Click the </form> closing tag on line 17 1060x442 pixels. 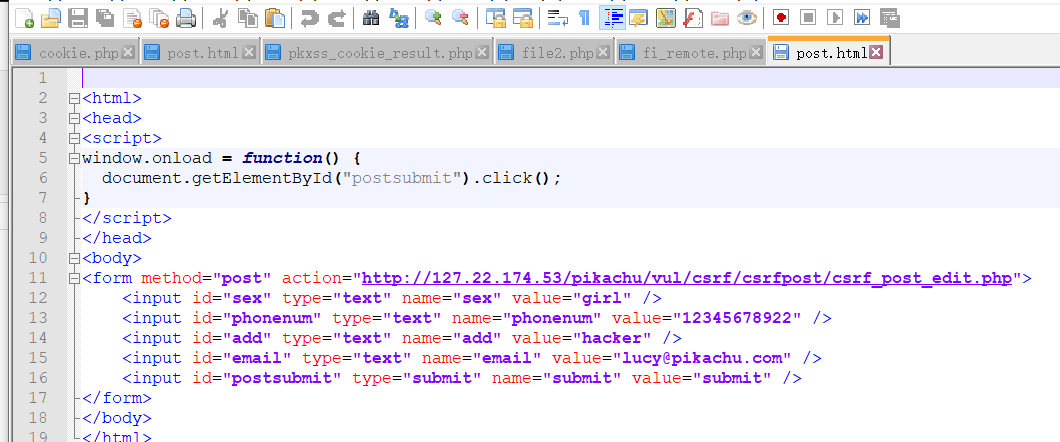point(117,398)
